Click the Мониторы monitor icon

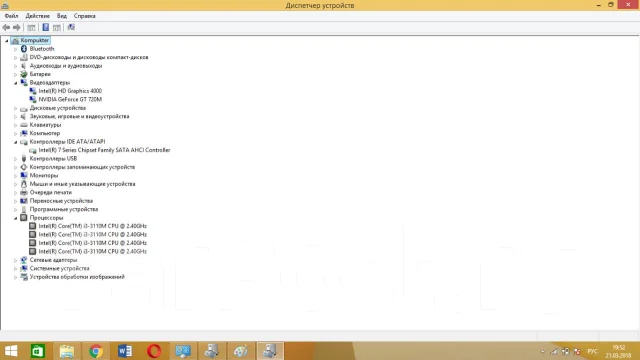[x=24, y=176]
